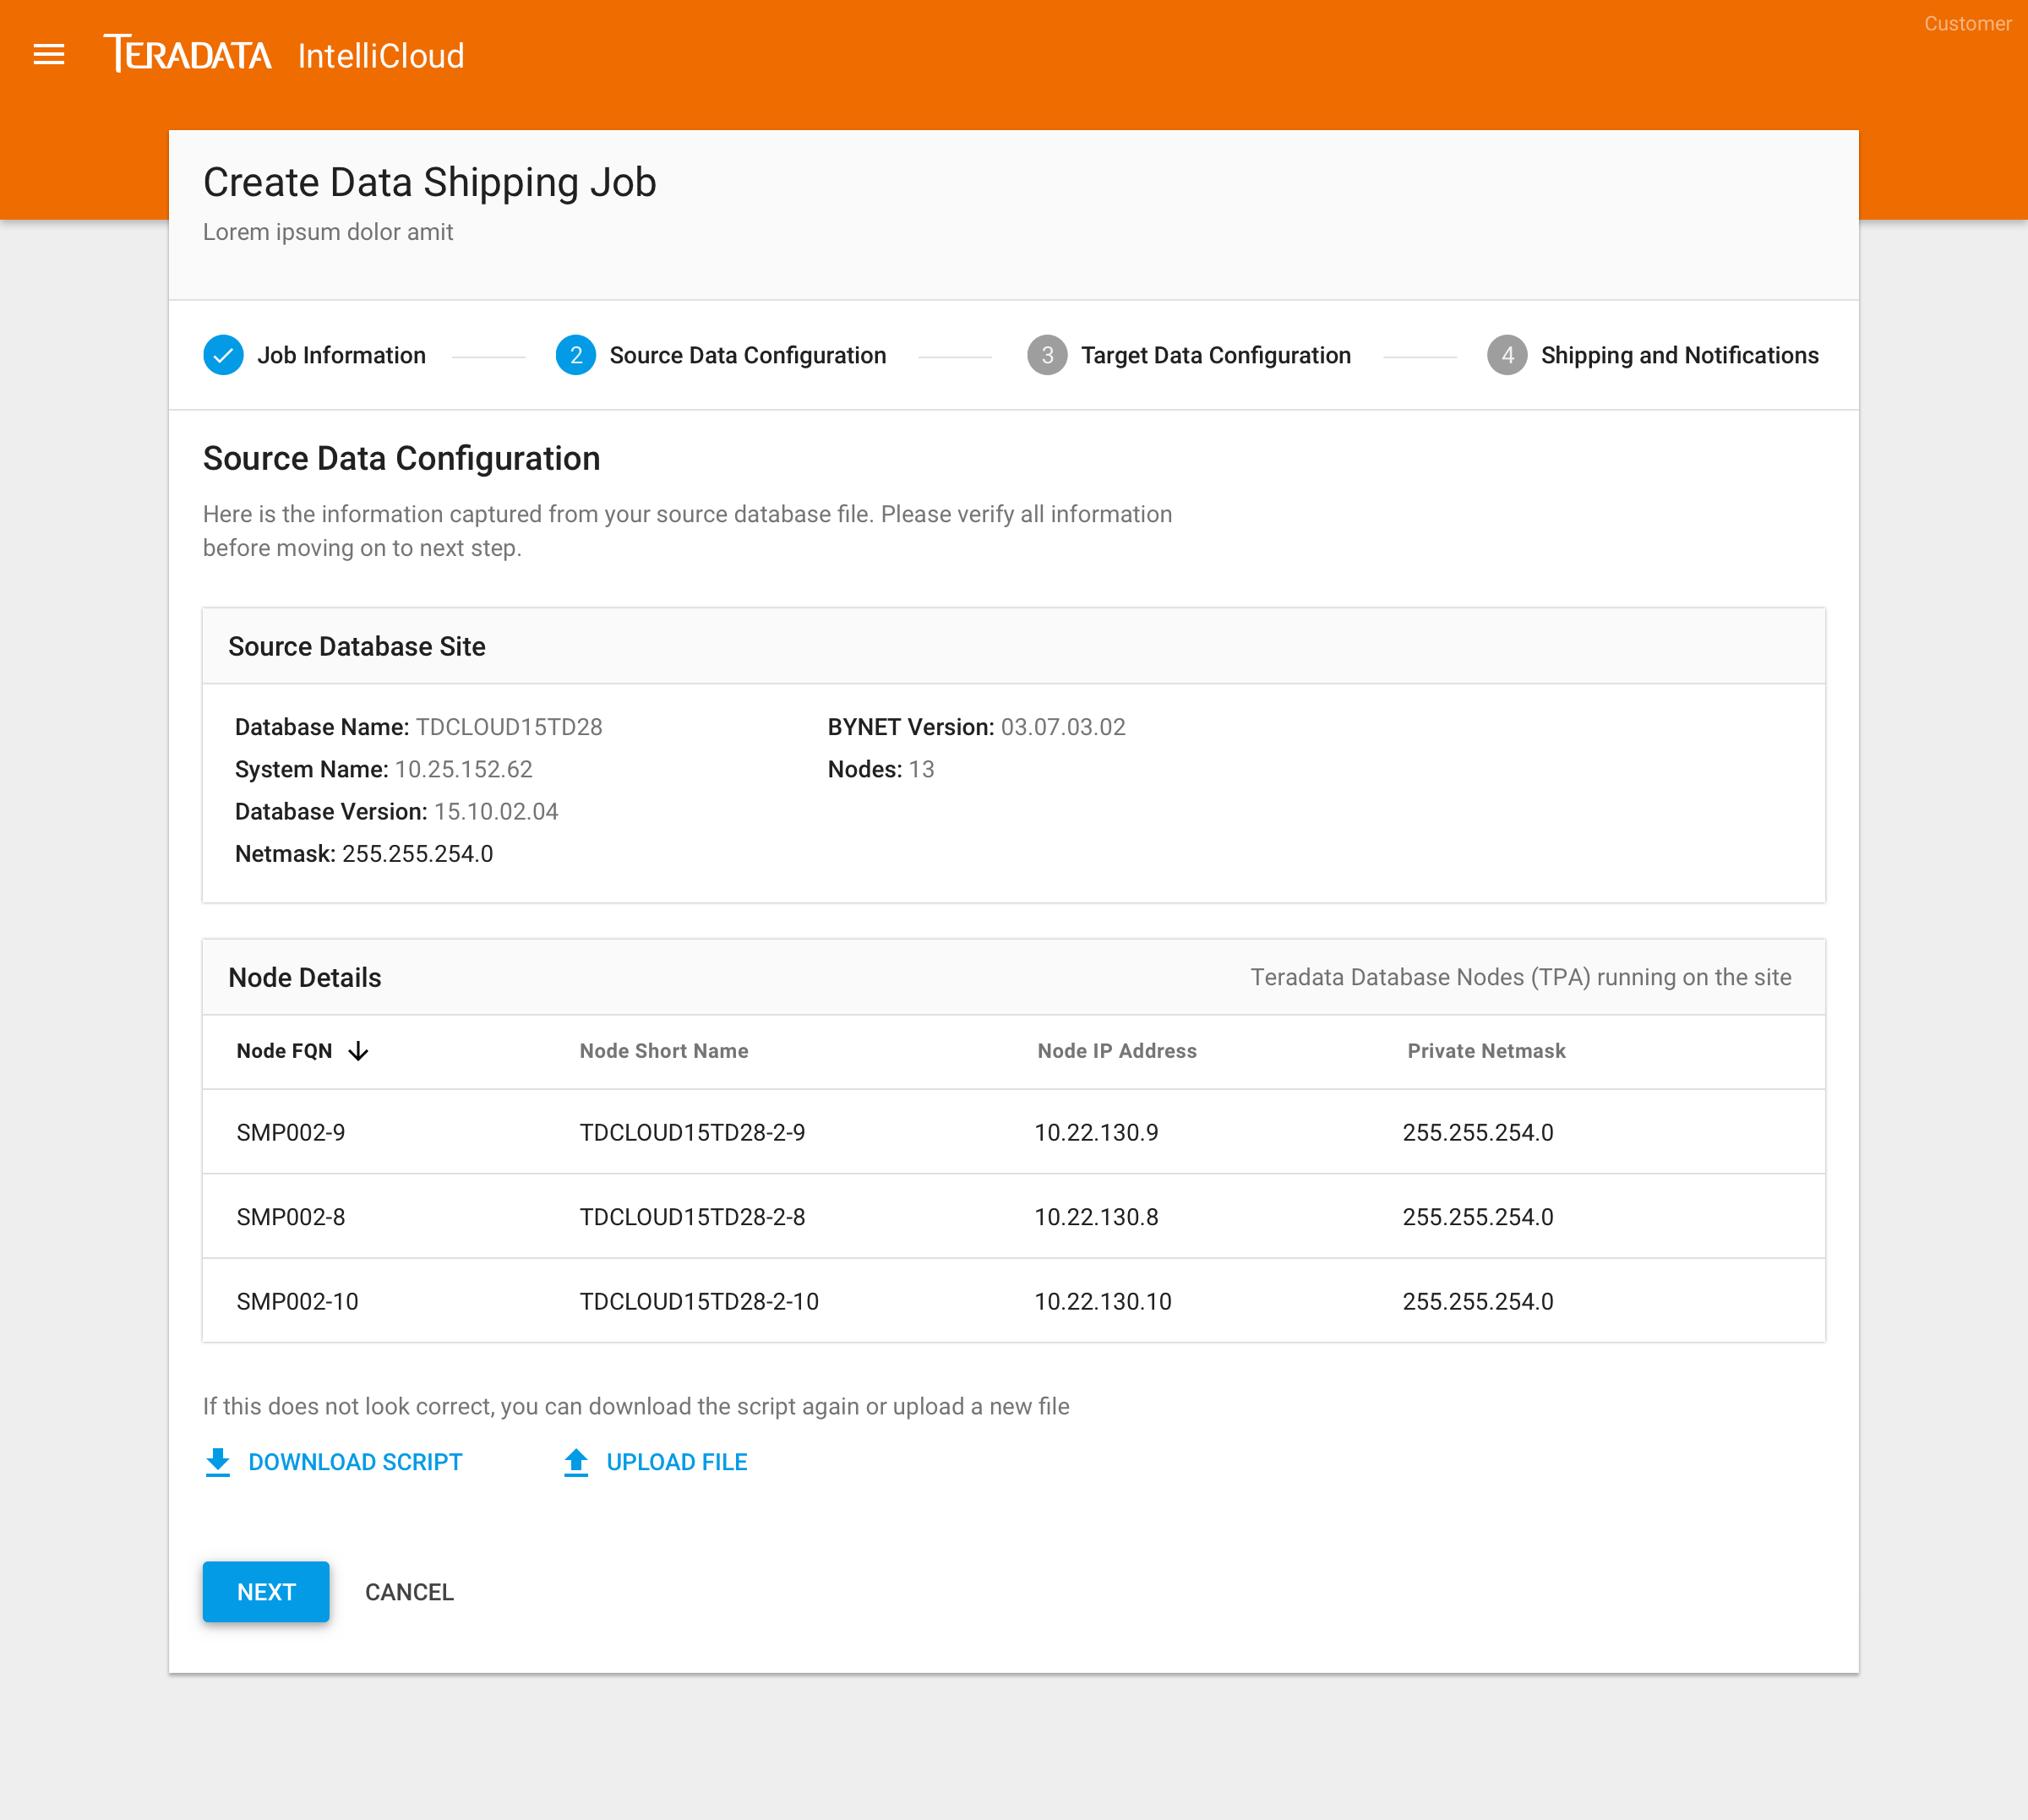The width and height of the screenshot is (2028, 1820).
Task: Click the Nodes count 13
Action: pyautogui.click(x=921, y=769)
